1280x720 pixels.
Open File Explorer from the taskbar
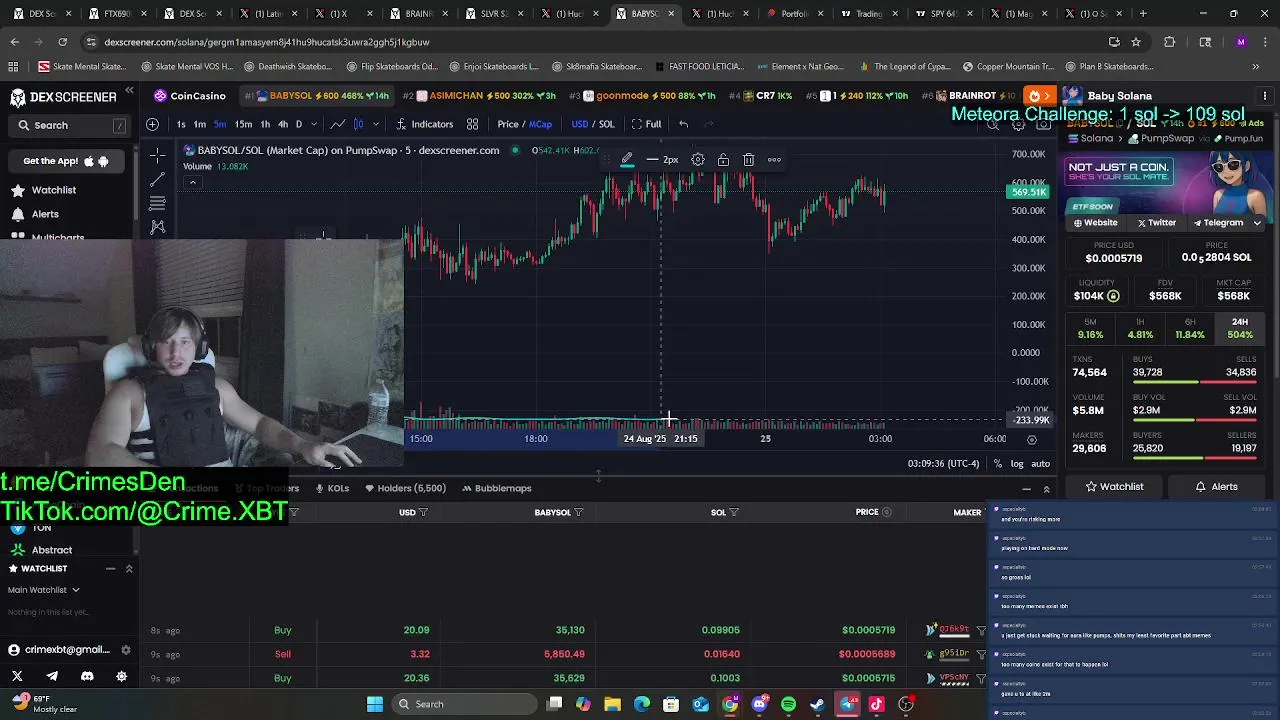(613, 704)
